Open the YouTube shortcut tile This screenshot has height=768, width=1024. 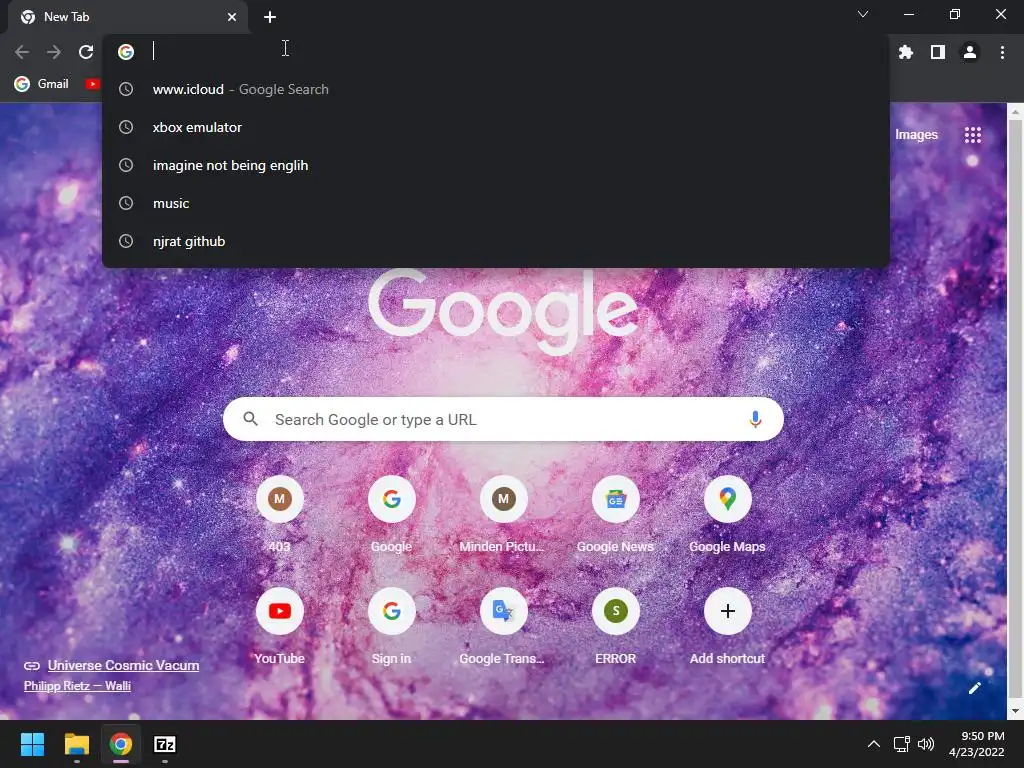pyautogui.click(x=280, y=627)
